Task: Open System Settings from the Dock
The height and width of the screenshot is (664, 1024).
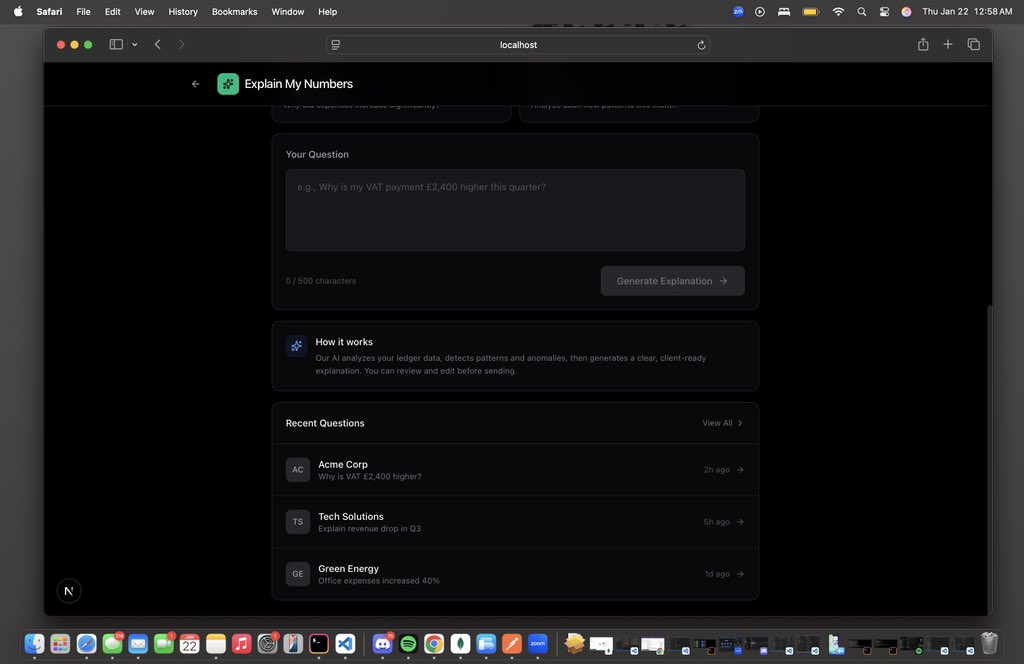Action: [267, 644]
